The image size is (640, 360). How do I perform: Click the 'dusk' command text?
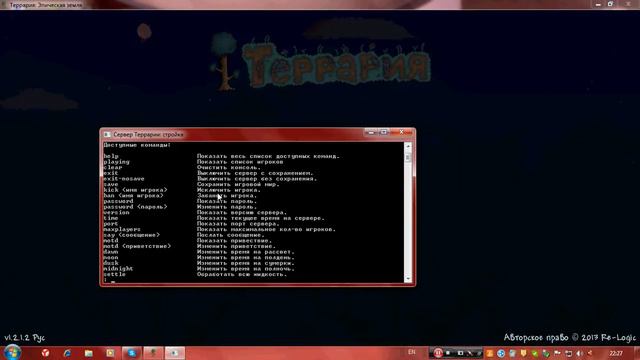pos(111,263)
